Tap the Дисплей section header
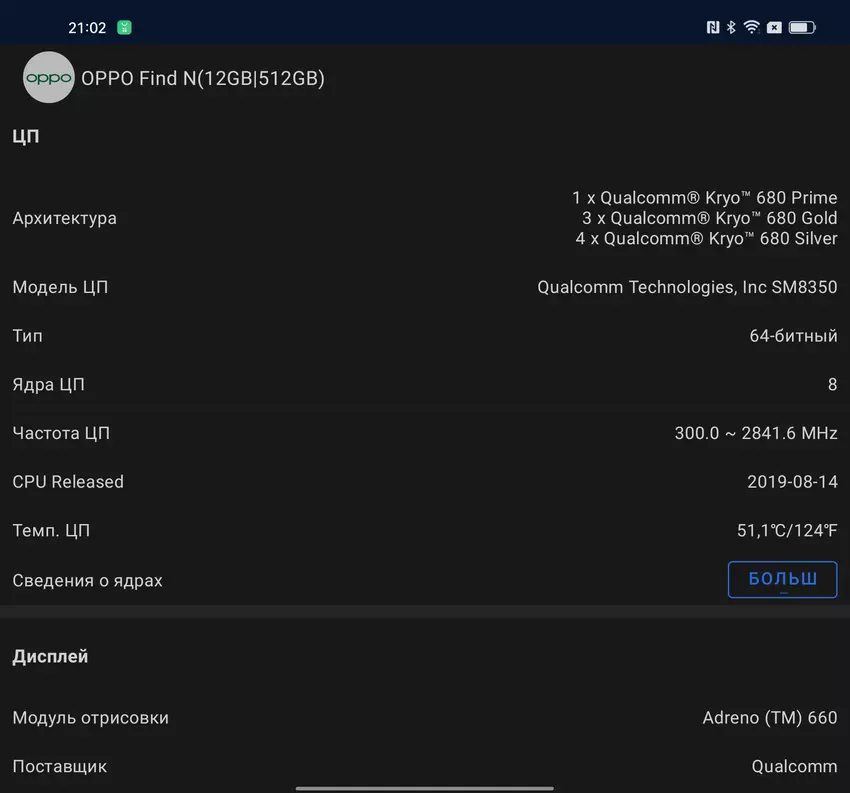This screenshot has width=850, height=793. tap(50, 657)
